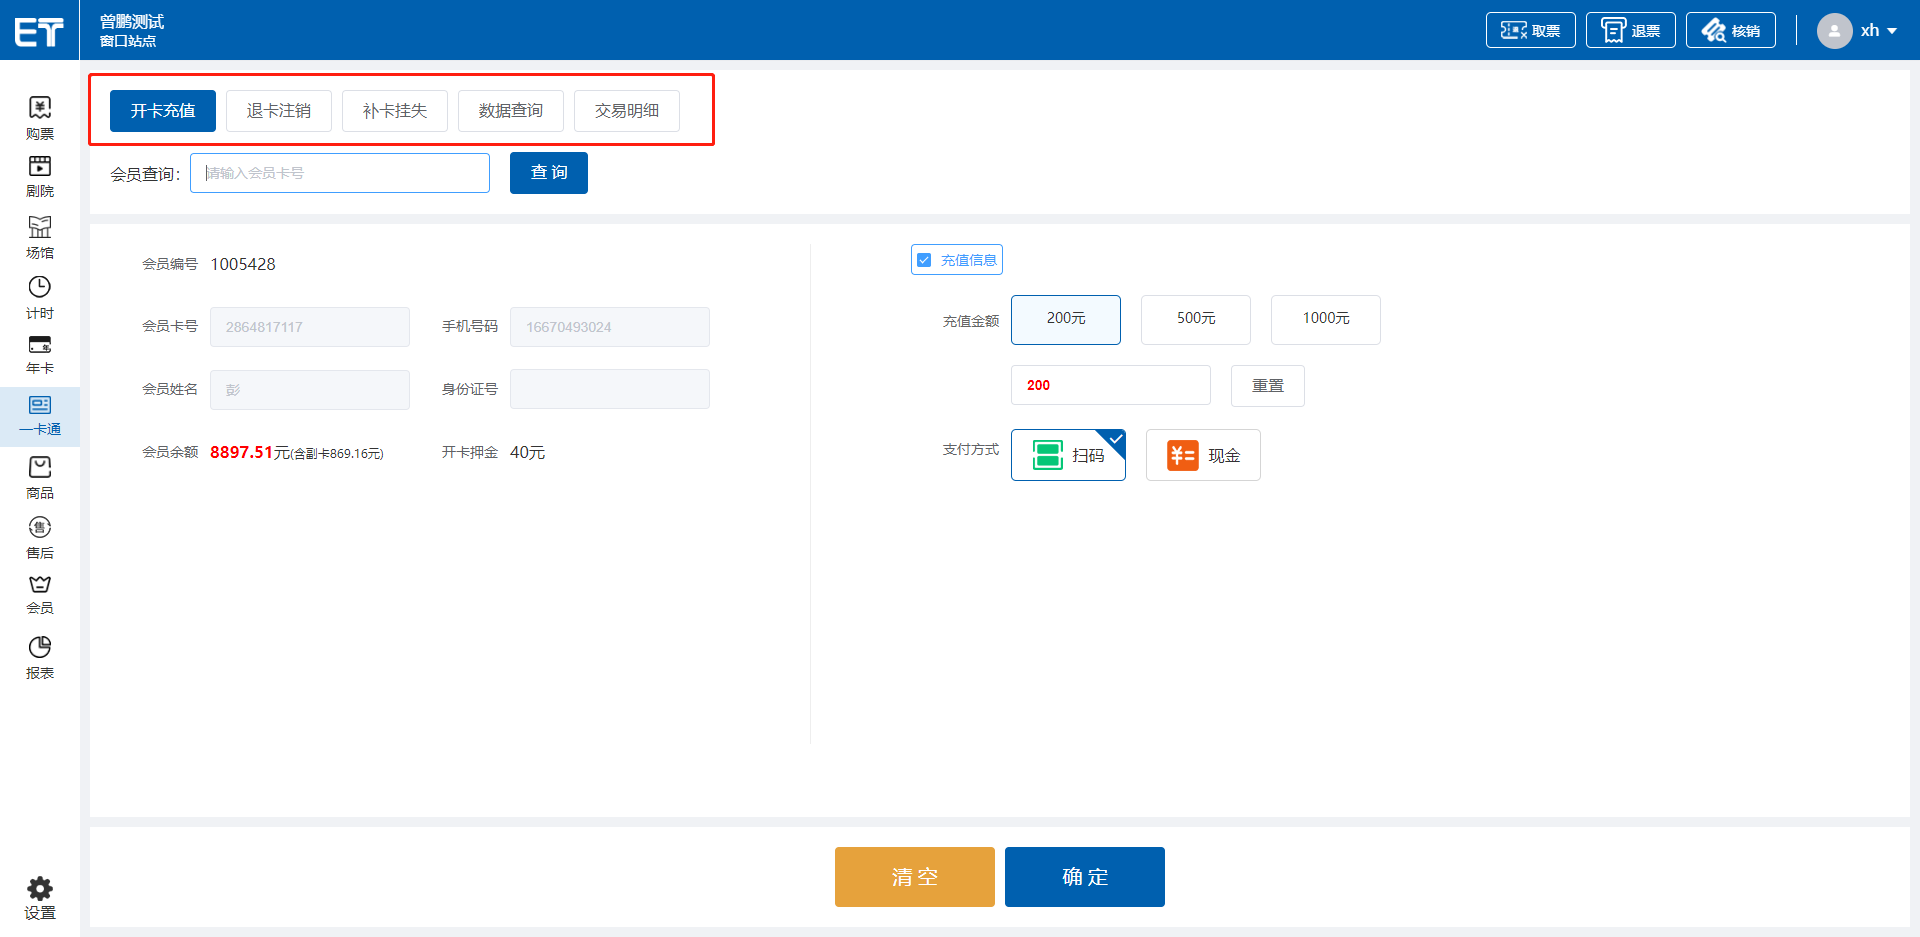Image resolution: width=1920 pixels, height=937 pixels.
Task: Select 扫码 scan payment method
Action: [x=1068, y=455]
